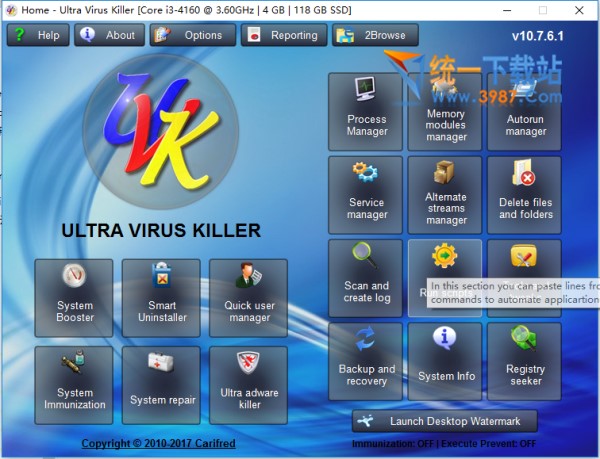The image size is (600, 459).
Task: Launch Registry seeker
Action: (524, 361)
